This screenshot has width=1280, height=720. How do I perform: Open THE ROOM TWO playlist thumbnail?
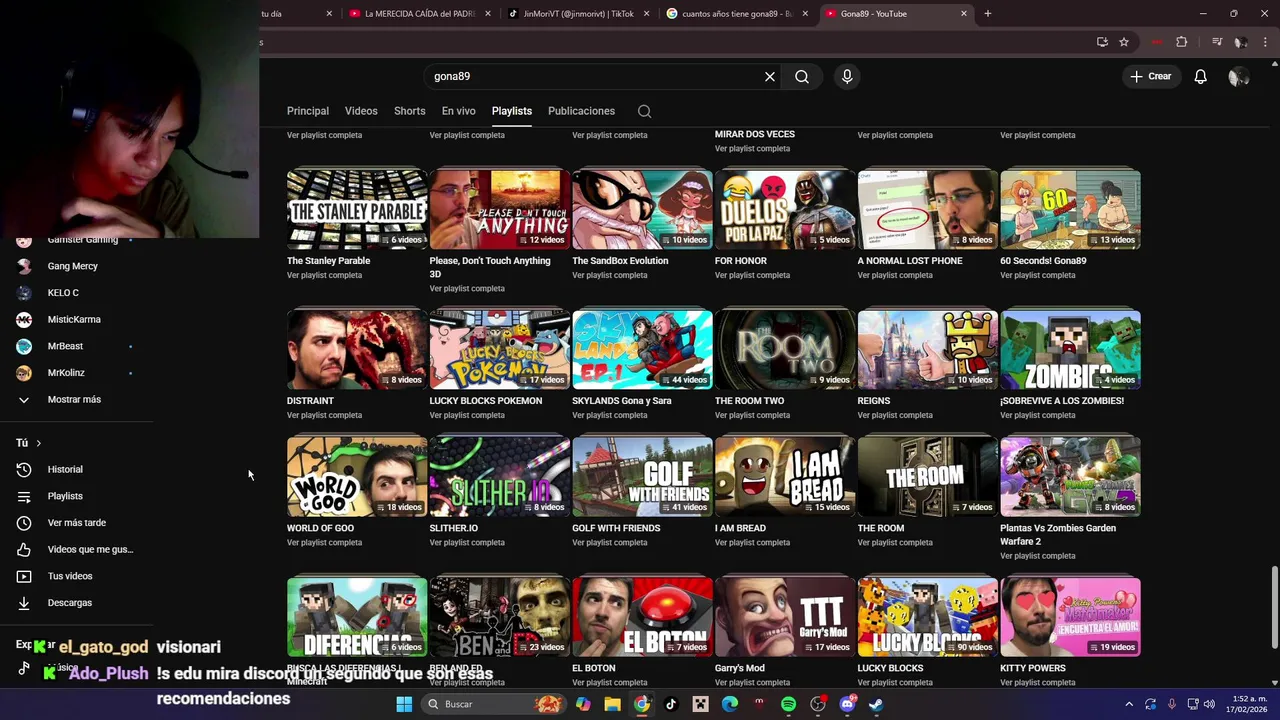pos(785,349)
